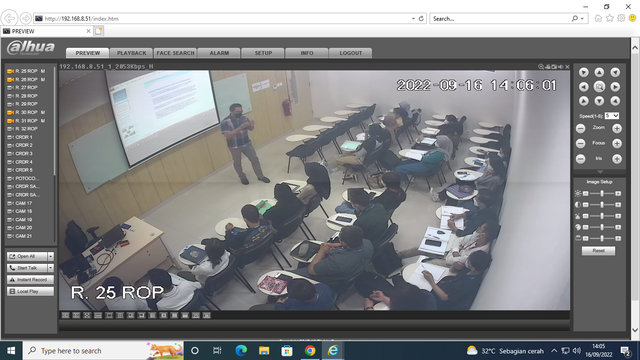Increase brightness with its plus button
This screenshot has height=360, width=640.
point(618,193)
